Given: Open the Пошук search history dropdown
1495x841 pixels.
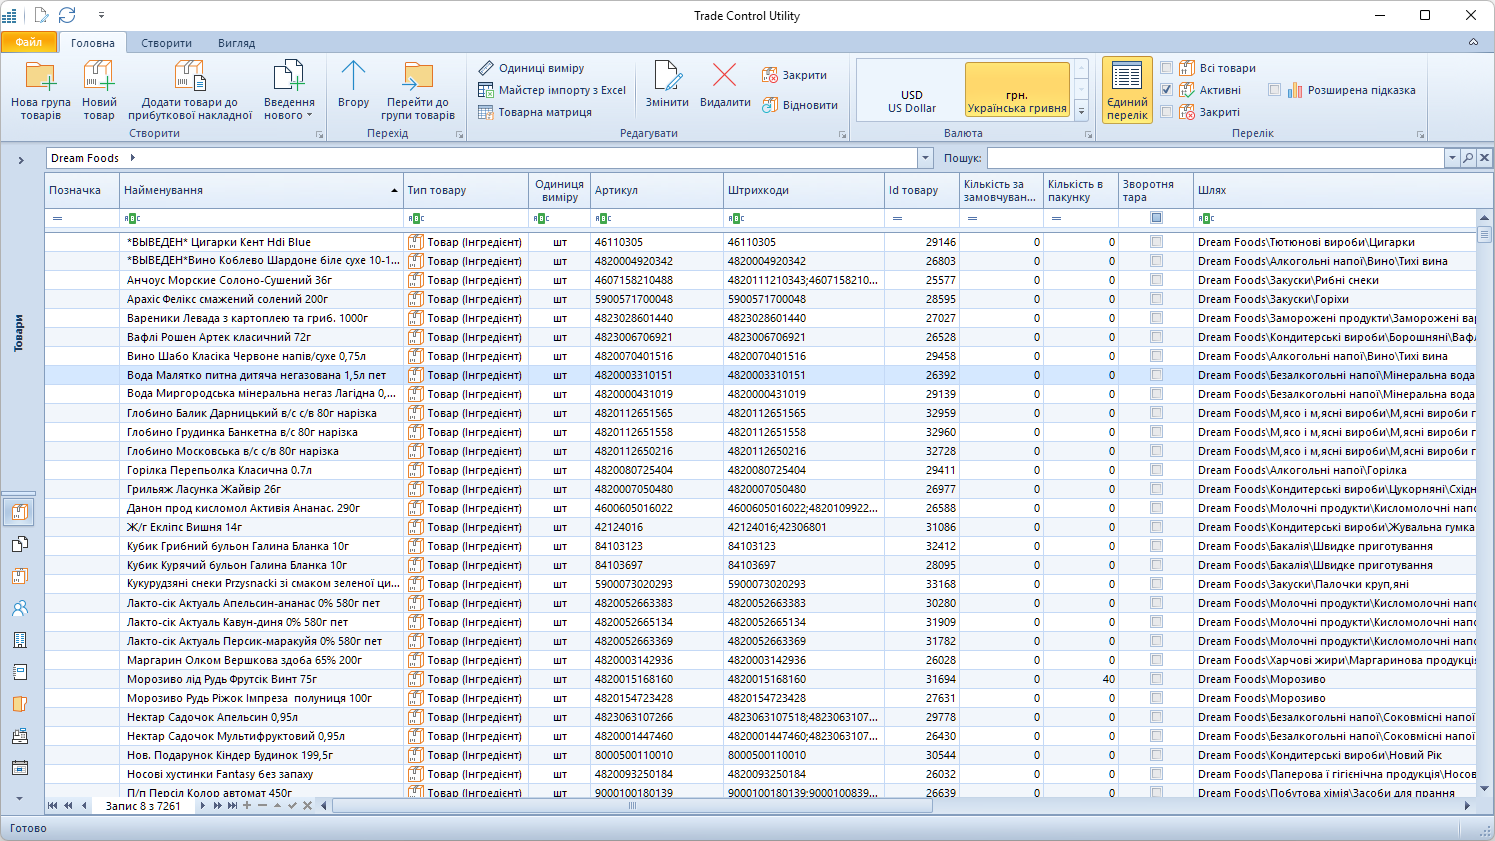Looking at the screenshot, I should click(1451, 158).
